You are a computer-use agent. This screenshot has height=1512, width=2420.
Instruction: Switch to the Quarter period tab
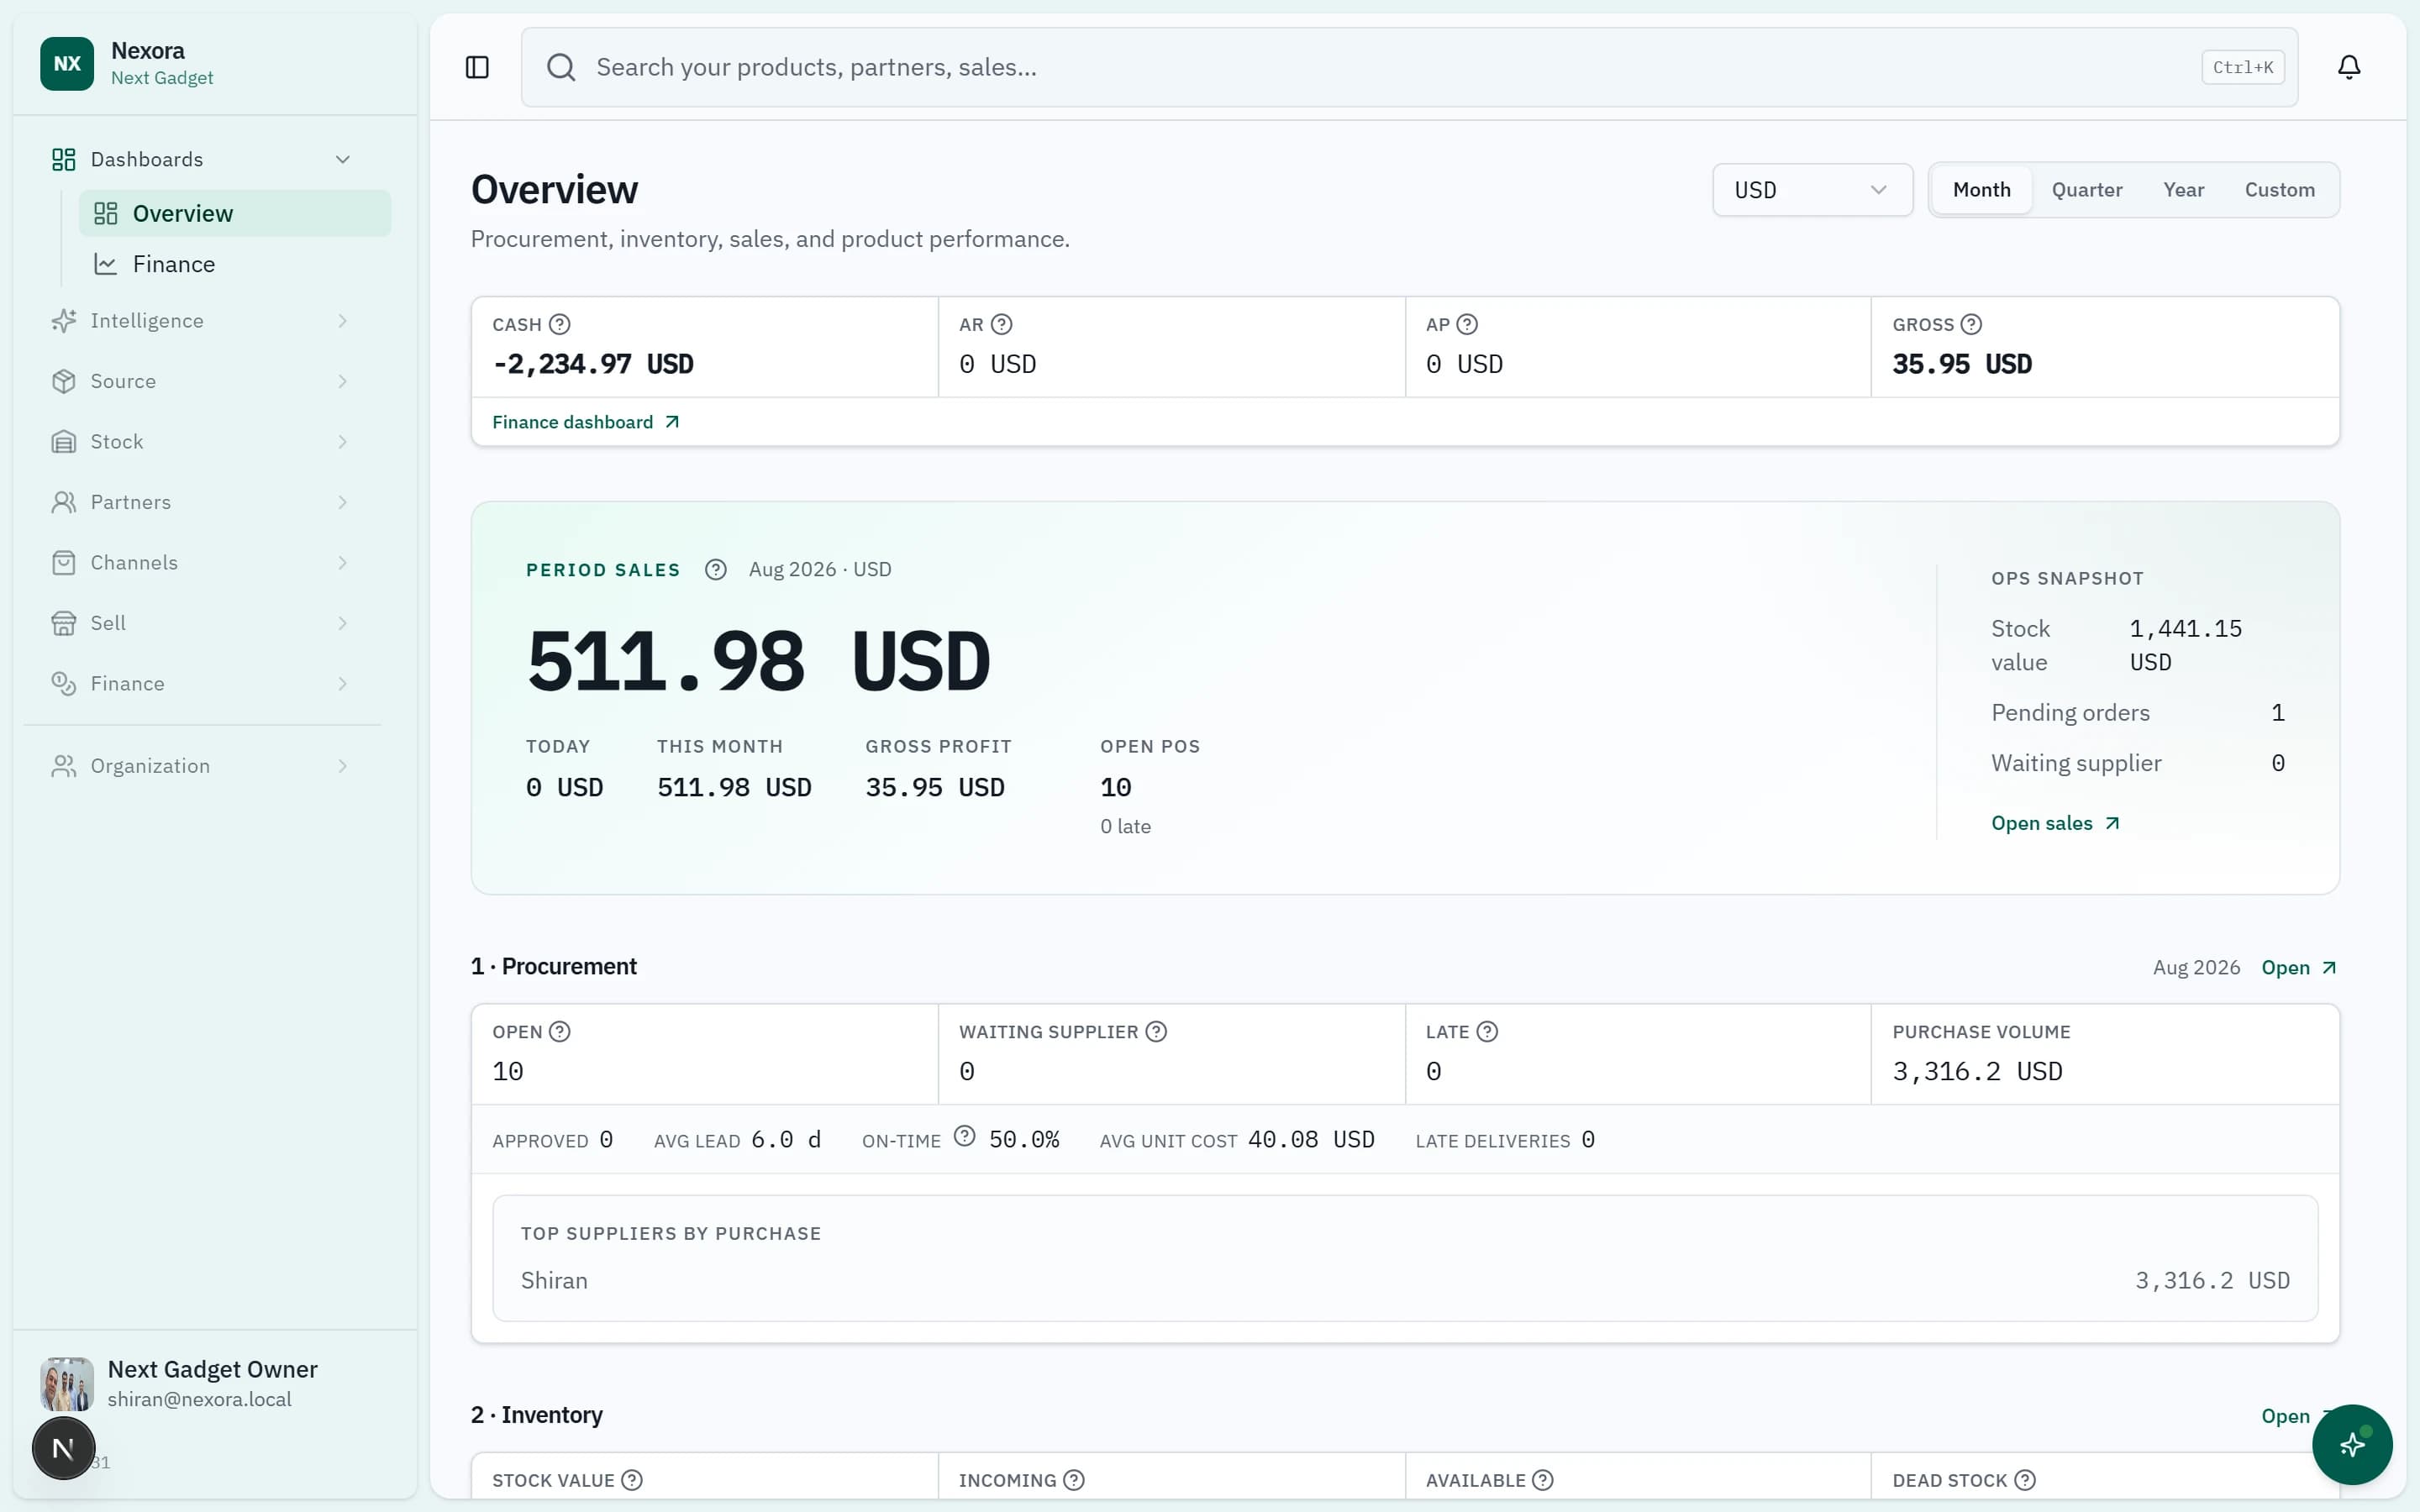2087,190
